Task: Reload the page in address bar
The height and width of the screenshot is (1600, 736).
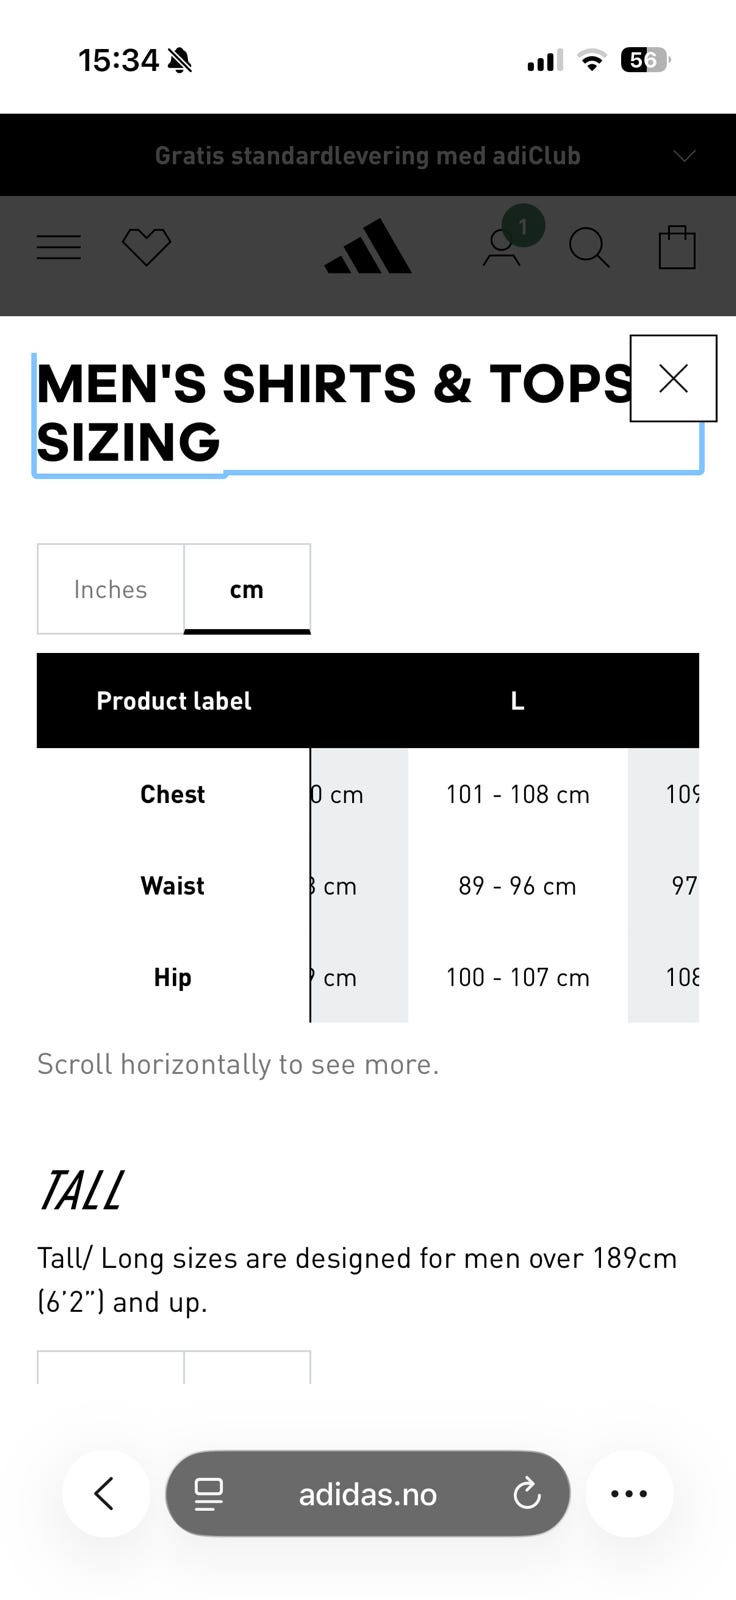Action: (527, 1494)
